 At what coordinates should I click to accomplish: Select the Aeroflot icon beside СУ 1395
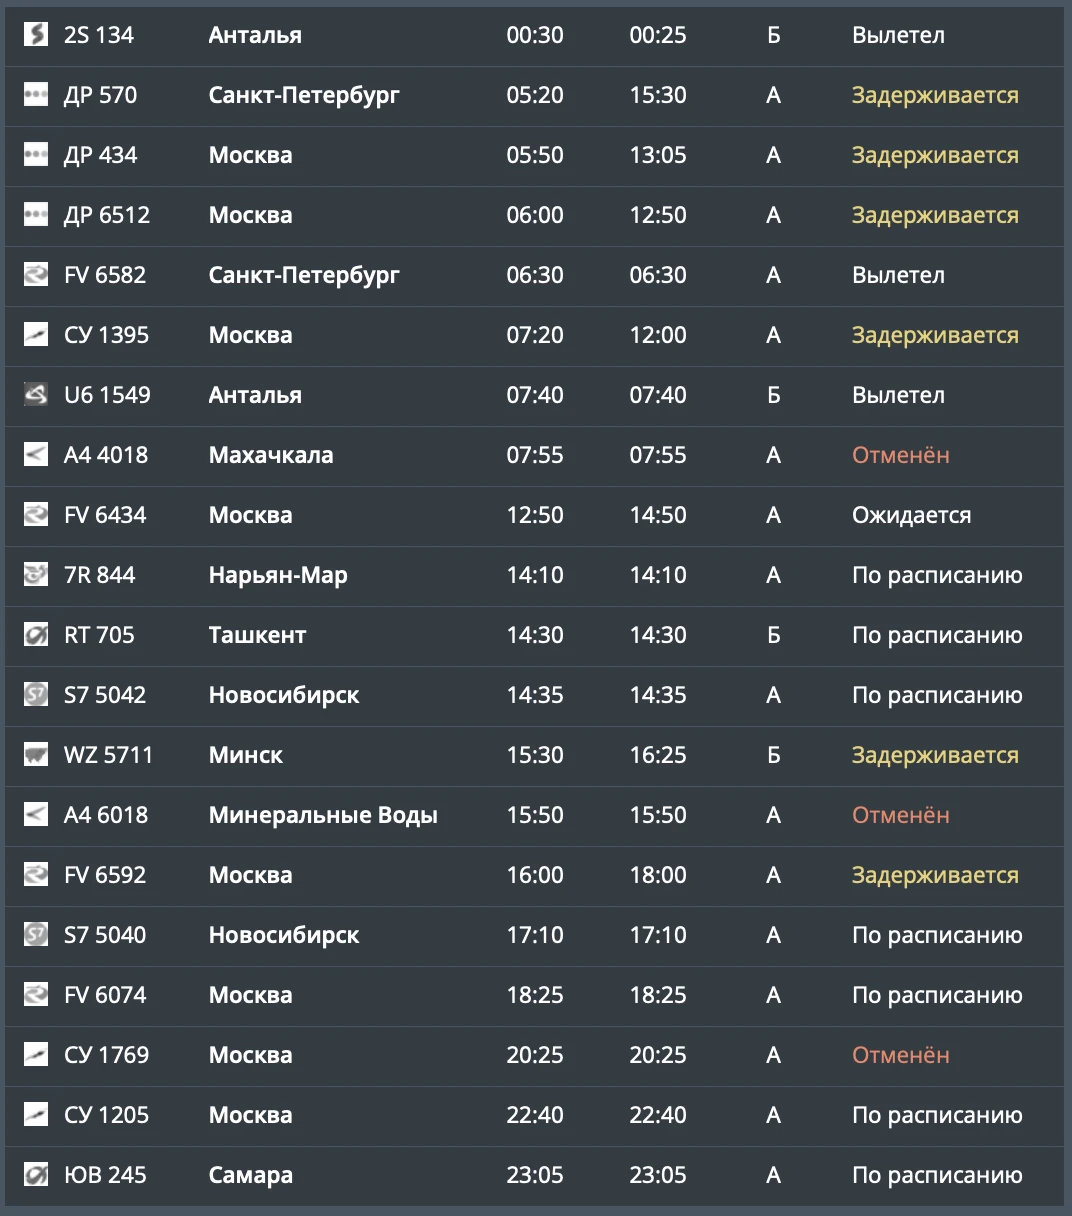click(36, 335)
